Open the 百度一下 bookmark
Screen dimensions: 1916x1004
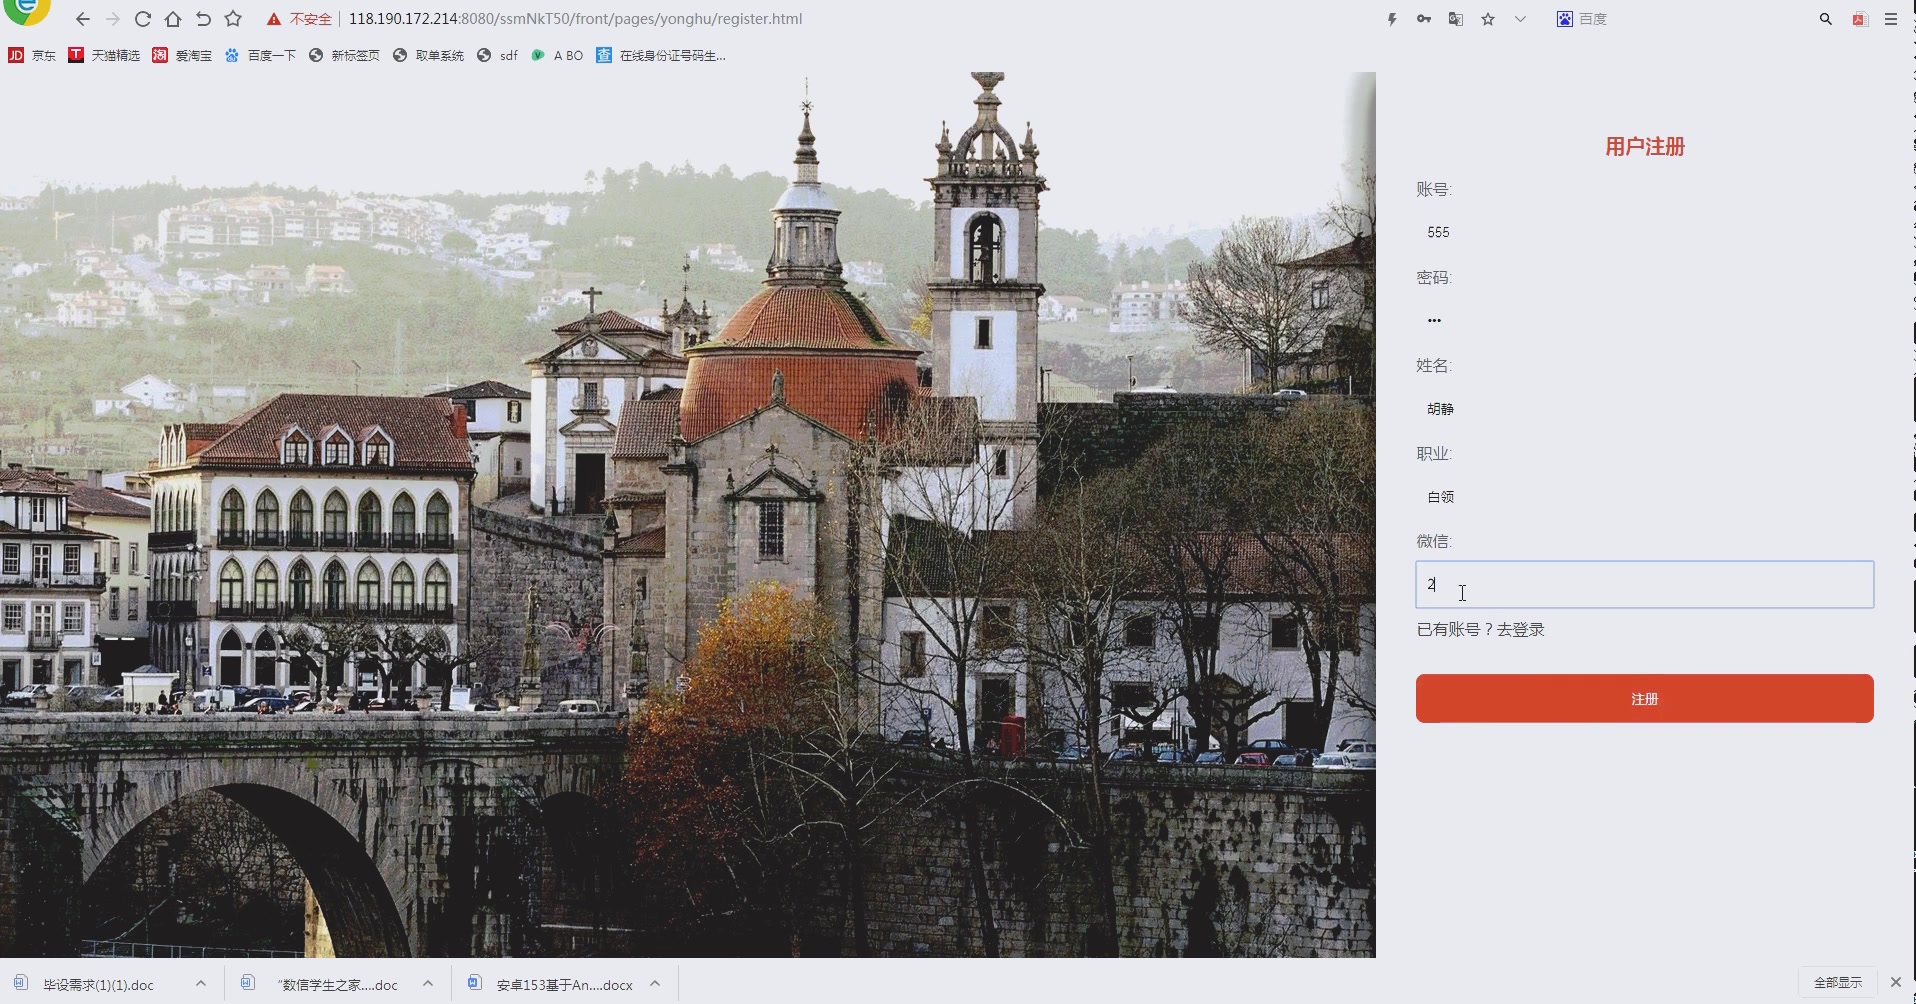[x=260, y=55]
